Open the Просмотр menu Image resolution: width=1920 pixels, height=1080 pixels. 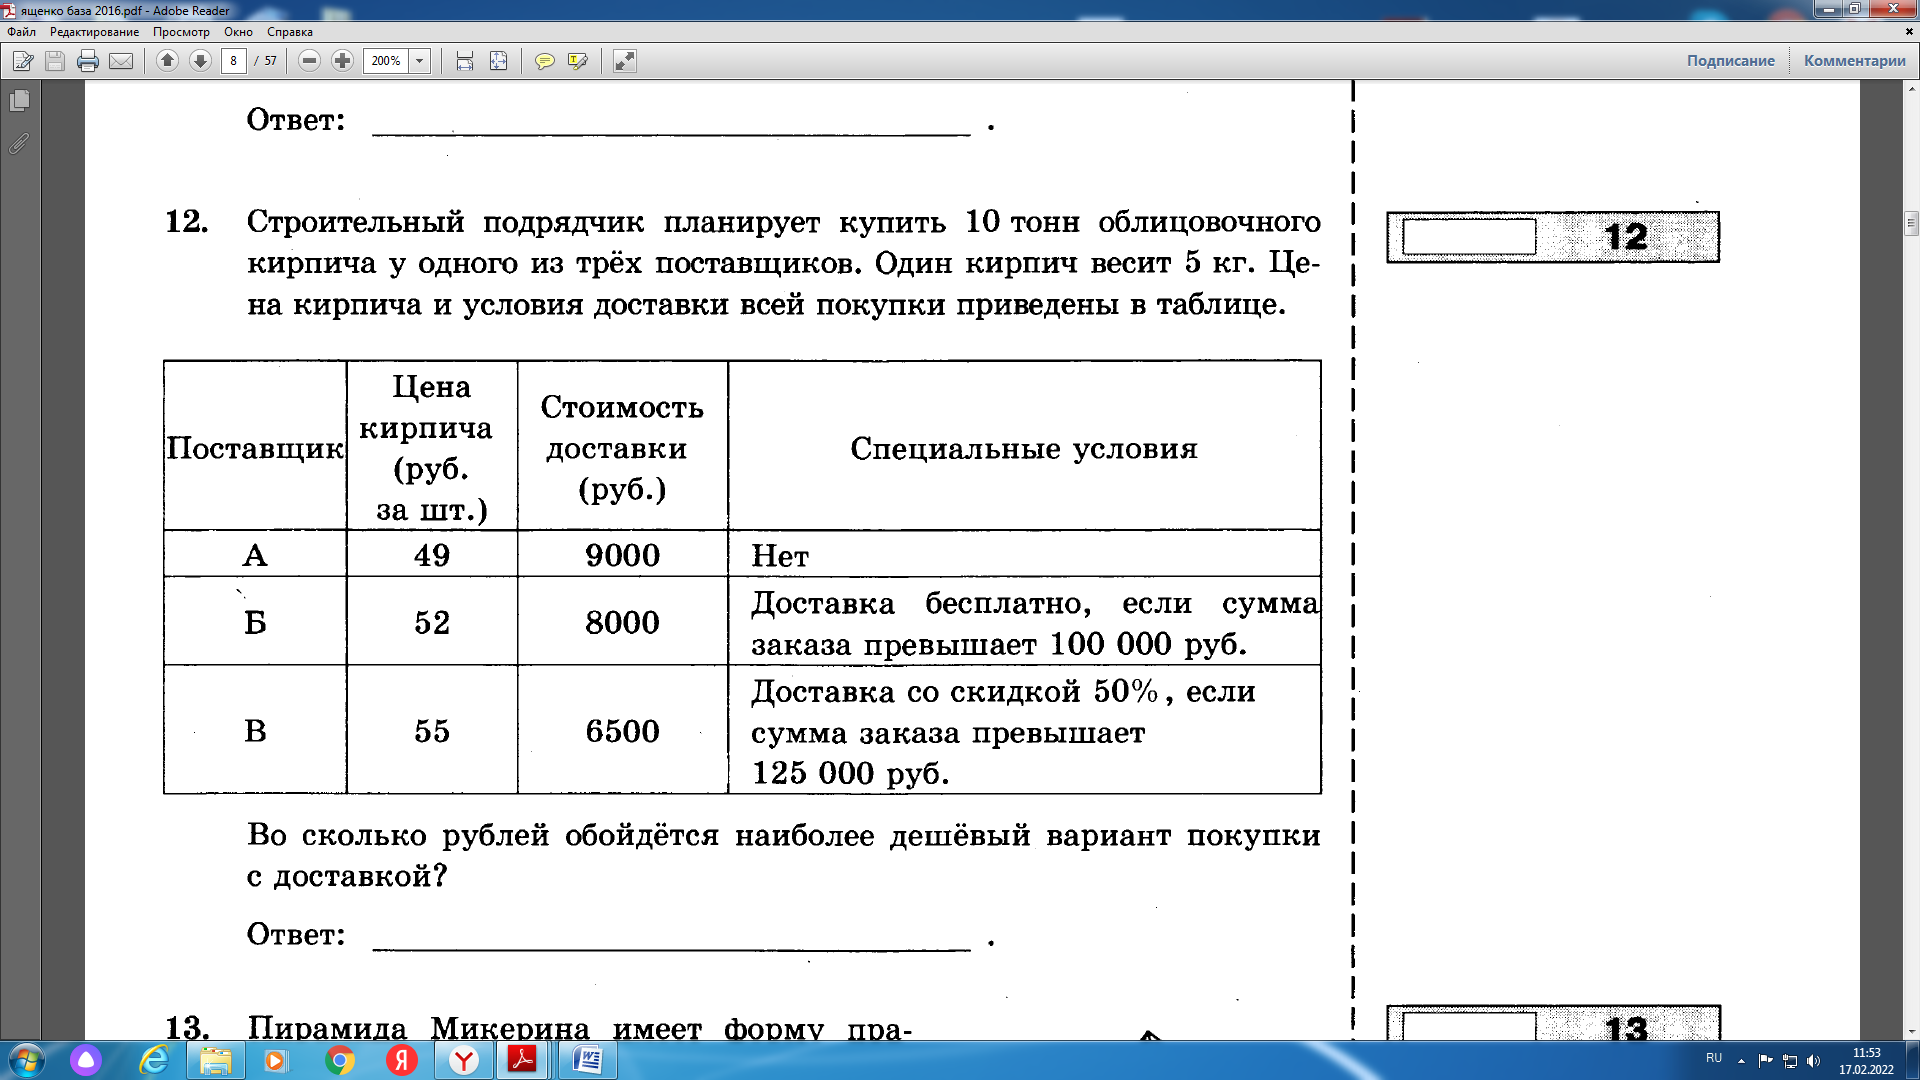[x=181, y=32]
